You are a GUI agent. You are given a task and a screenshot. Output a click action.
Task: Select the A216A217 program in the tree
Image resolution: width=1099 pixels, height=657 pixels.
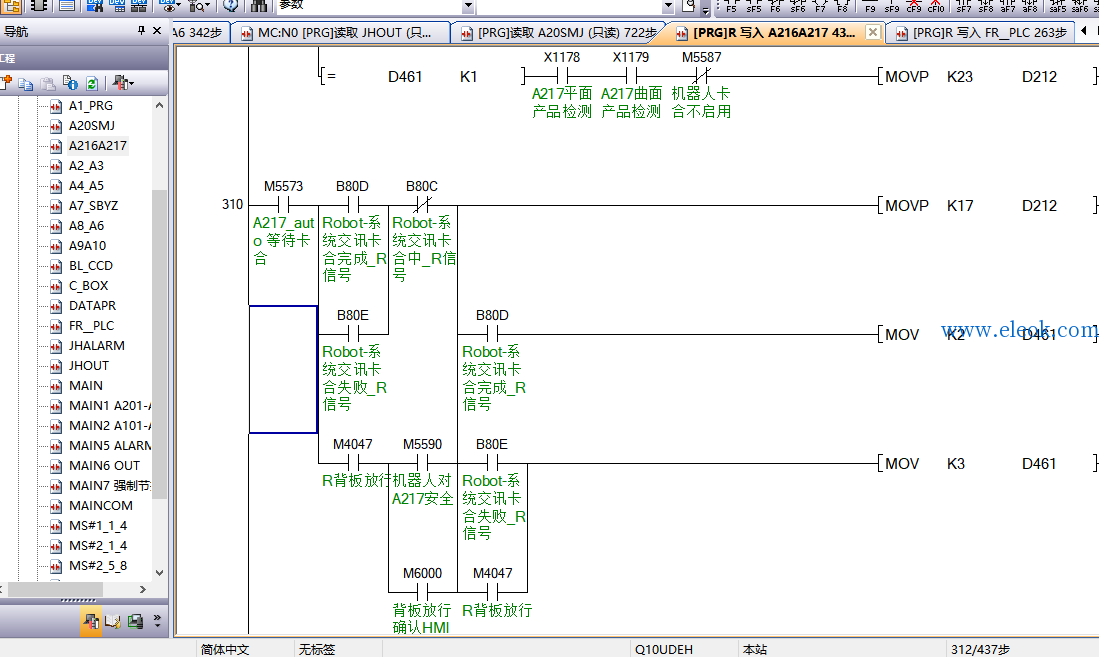[x=97, y=146]
